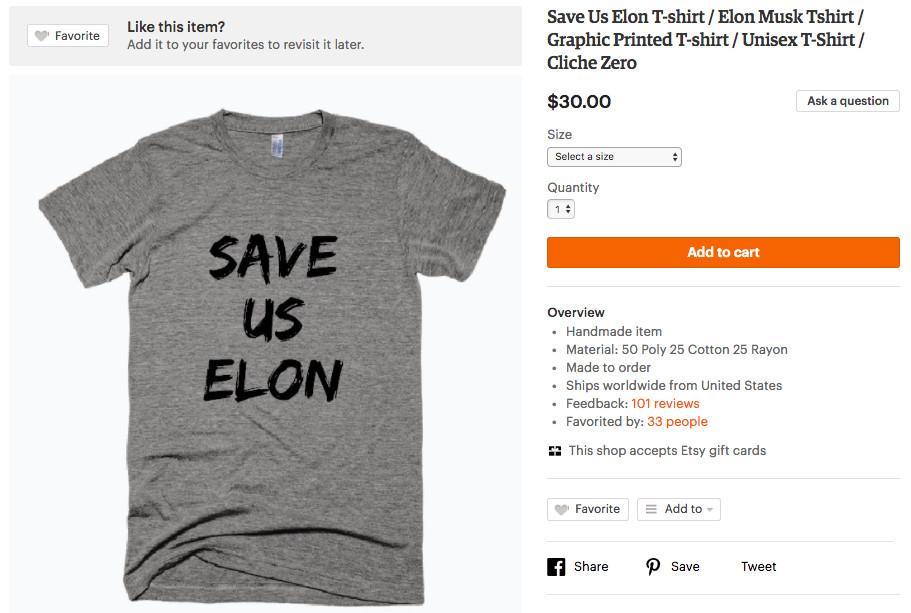
Task: Click the product title heading
Action: pyautogui.click(x=705, y=40)
